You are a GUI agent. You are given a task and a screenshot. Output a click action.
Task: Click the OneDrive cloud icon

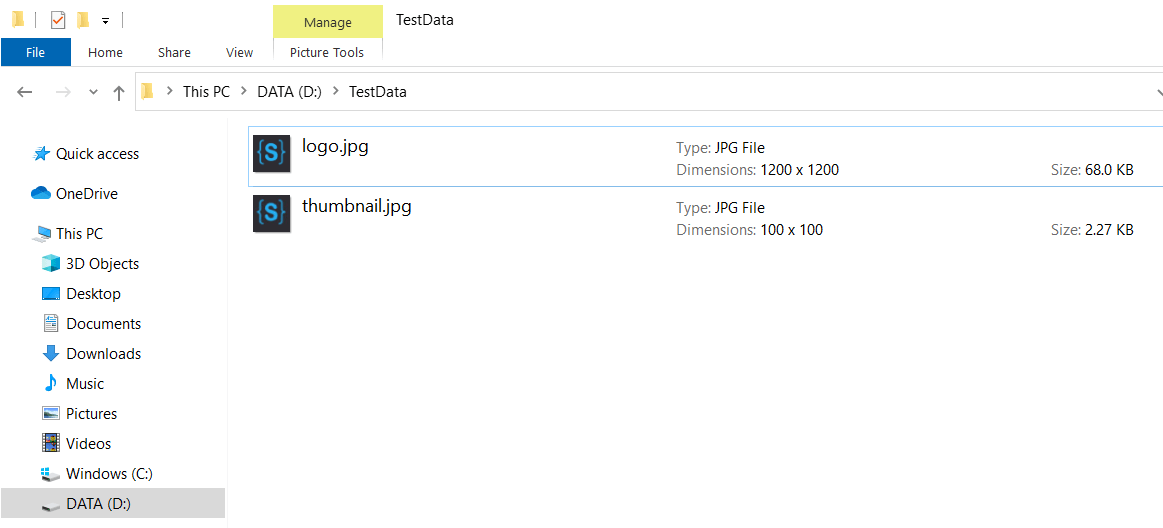pos(41,193)
